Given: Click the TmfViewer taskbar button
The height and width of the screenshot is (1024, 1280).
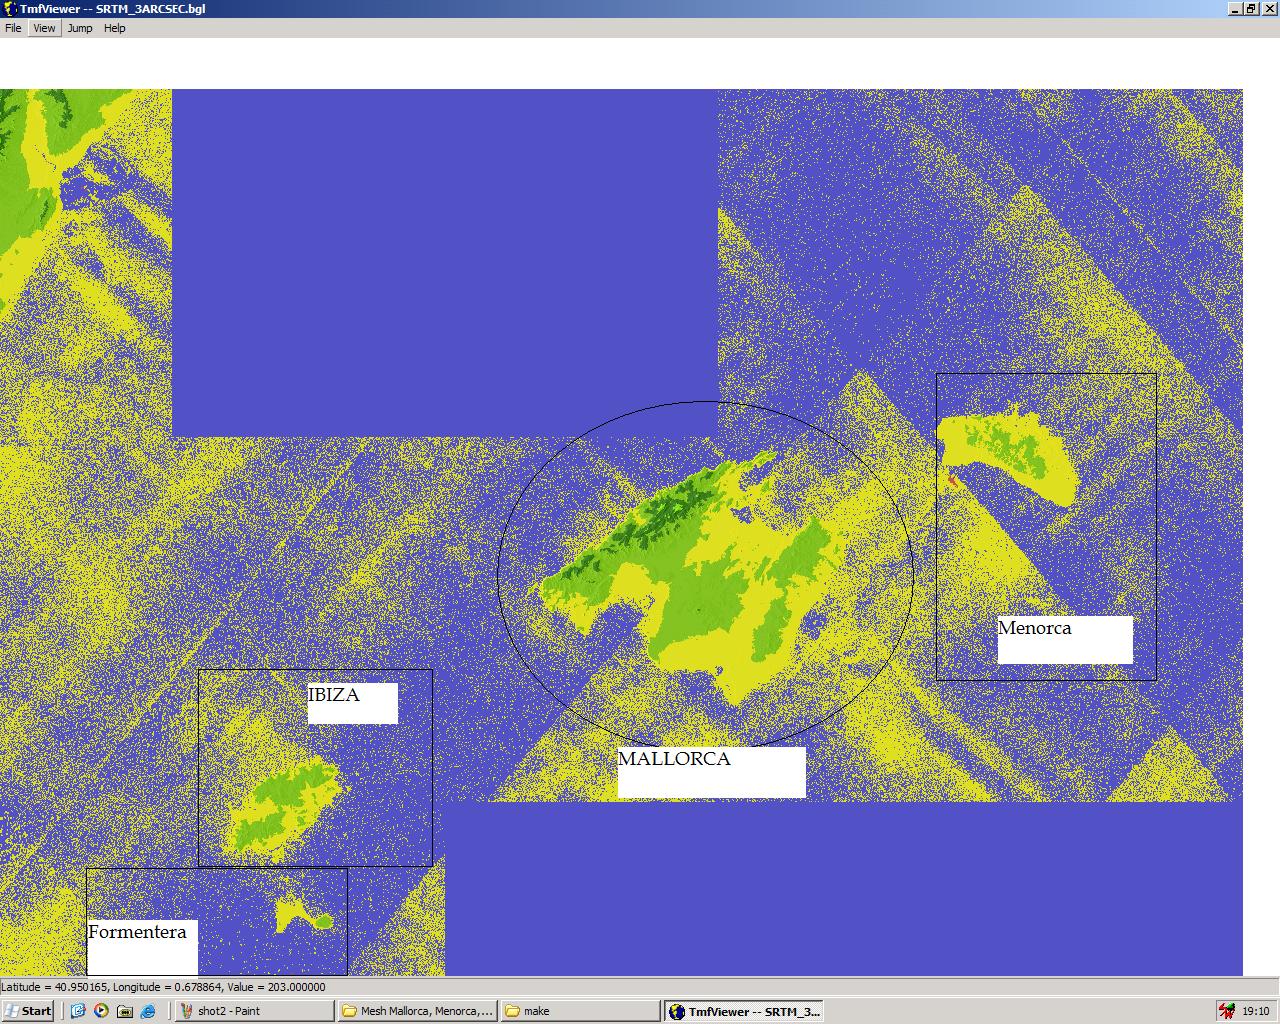Looking at the screenshot, I should click(745, 1011).
